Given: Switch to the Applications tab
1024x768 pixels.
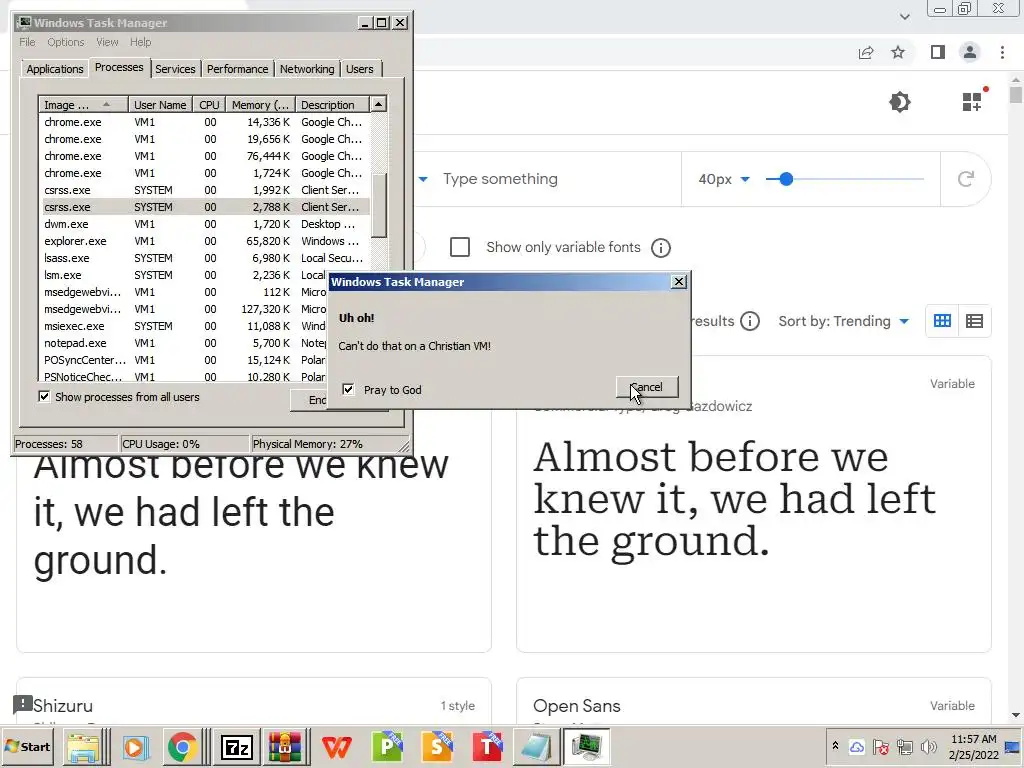Looking at the screenshot, I should pyautogui.click(x=55, y=69).
